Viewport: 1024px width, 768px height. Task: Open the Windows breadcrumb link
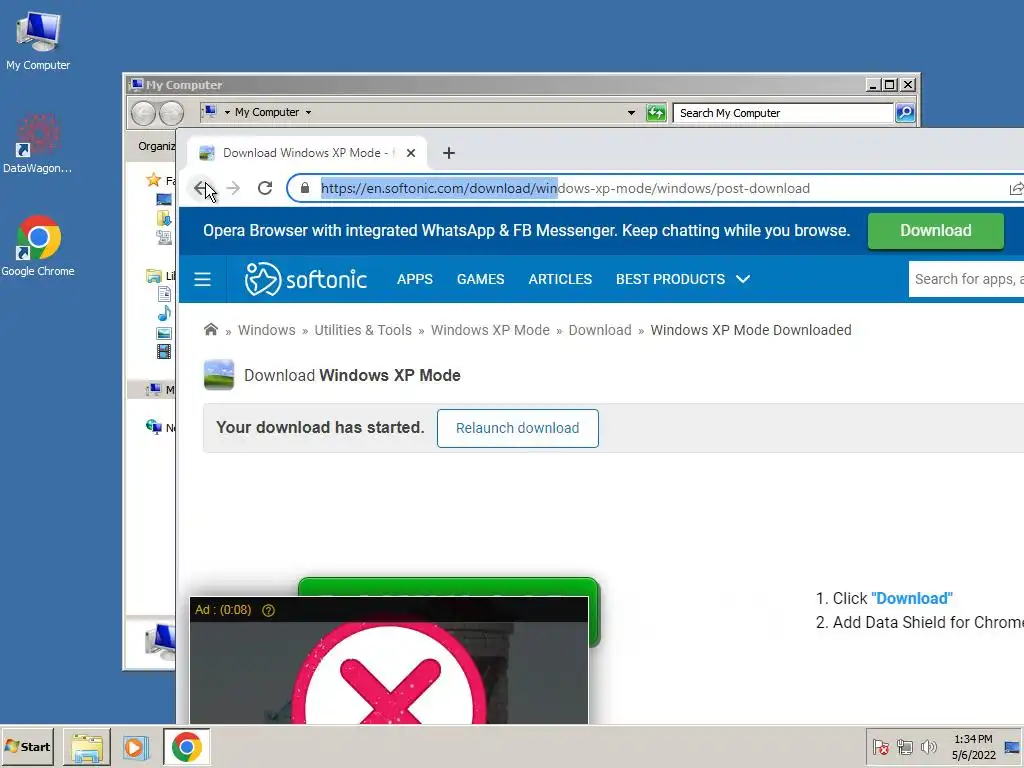(x=266, y=330)
